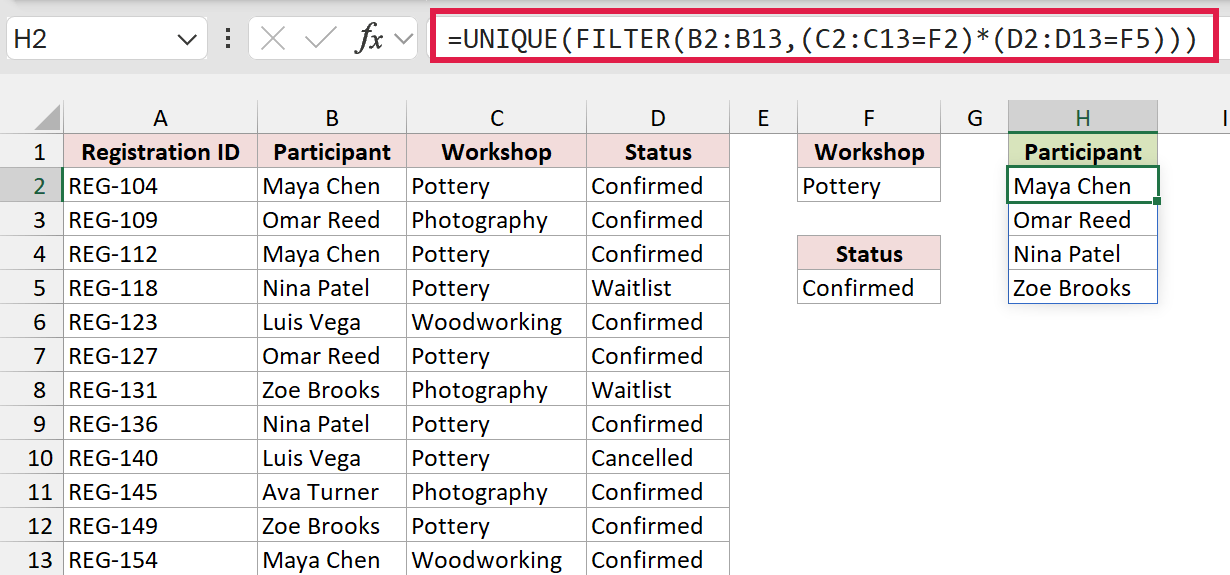Select row 13 header
Viewport: 1230px width, 575px height.
(32, 560)
